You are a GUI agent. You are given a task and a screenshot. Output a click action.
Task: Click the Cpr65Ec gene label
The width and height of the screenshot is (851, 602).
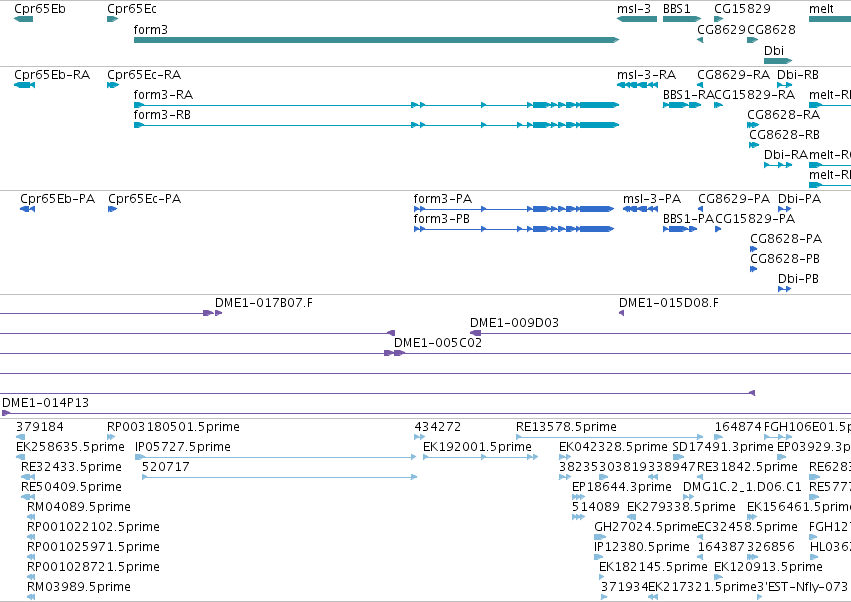[132, 9]
